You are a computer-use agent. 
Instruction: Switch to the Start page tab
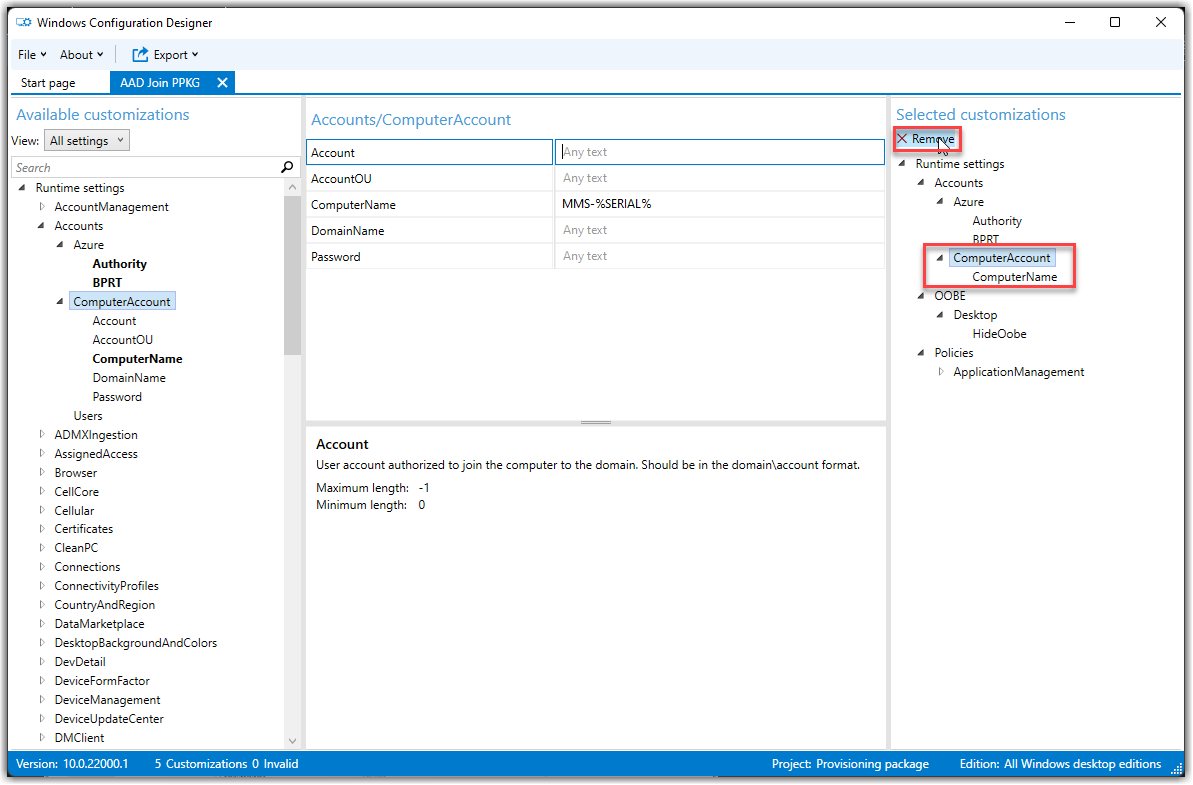coord(48,83)
